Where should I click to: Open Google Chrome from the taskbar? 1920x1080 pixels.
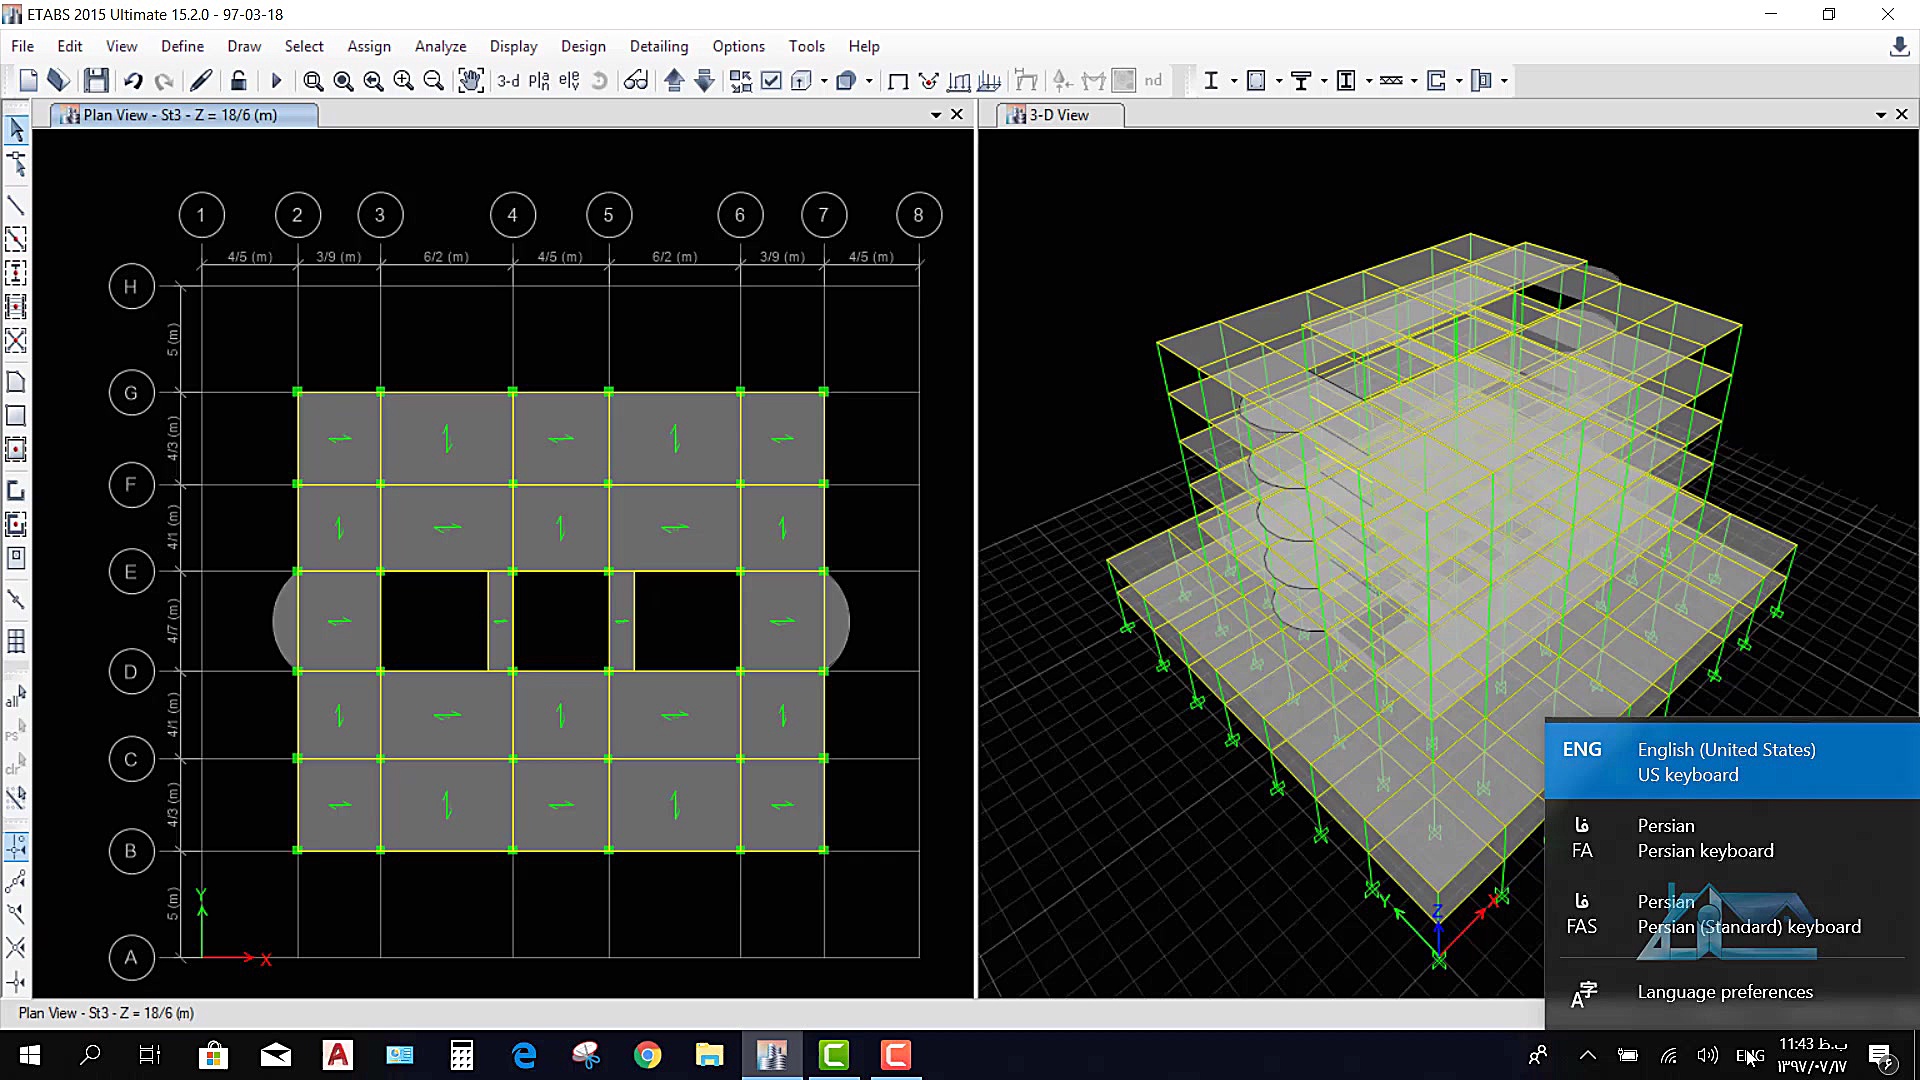point(647,1055)
